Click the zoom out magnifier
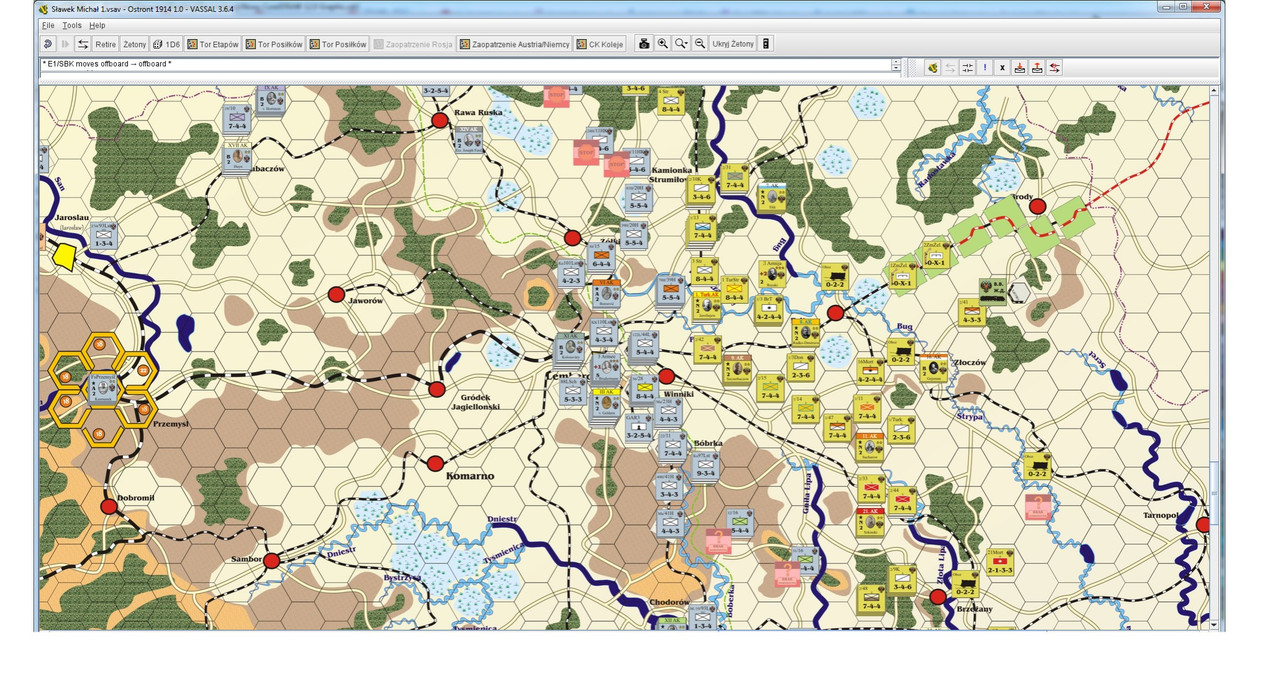Screen dimensions: 1280x700 [x=700, y=44]
